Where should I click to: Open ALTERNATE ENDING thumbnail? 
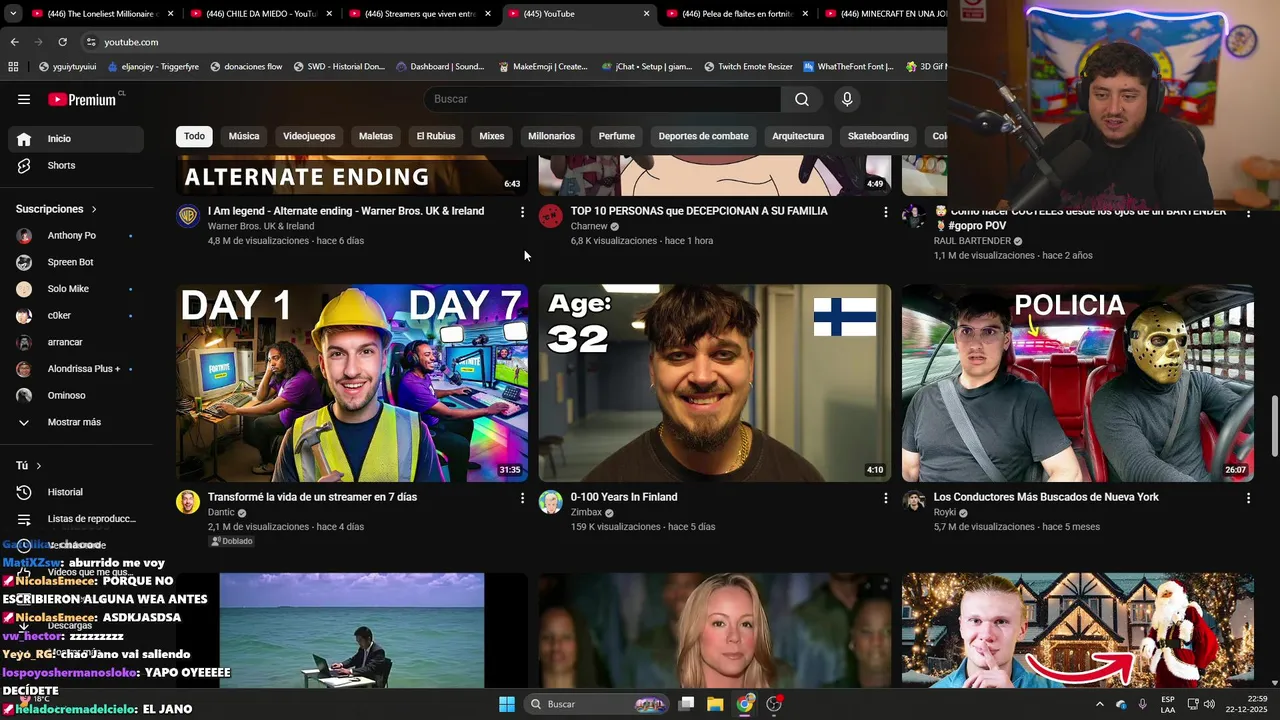point(352,175)
